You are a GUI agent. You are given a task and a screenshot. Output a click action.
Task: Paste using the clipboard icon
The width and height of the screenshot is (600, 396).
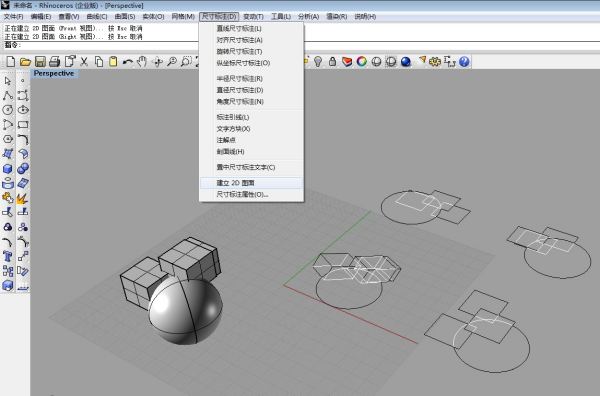[113, 62]
